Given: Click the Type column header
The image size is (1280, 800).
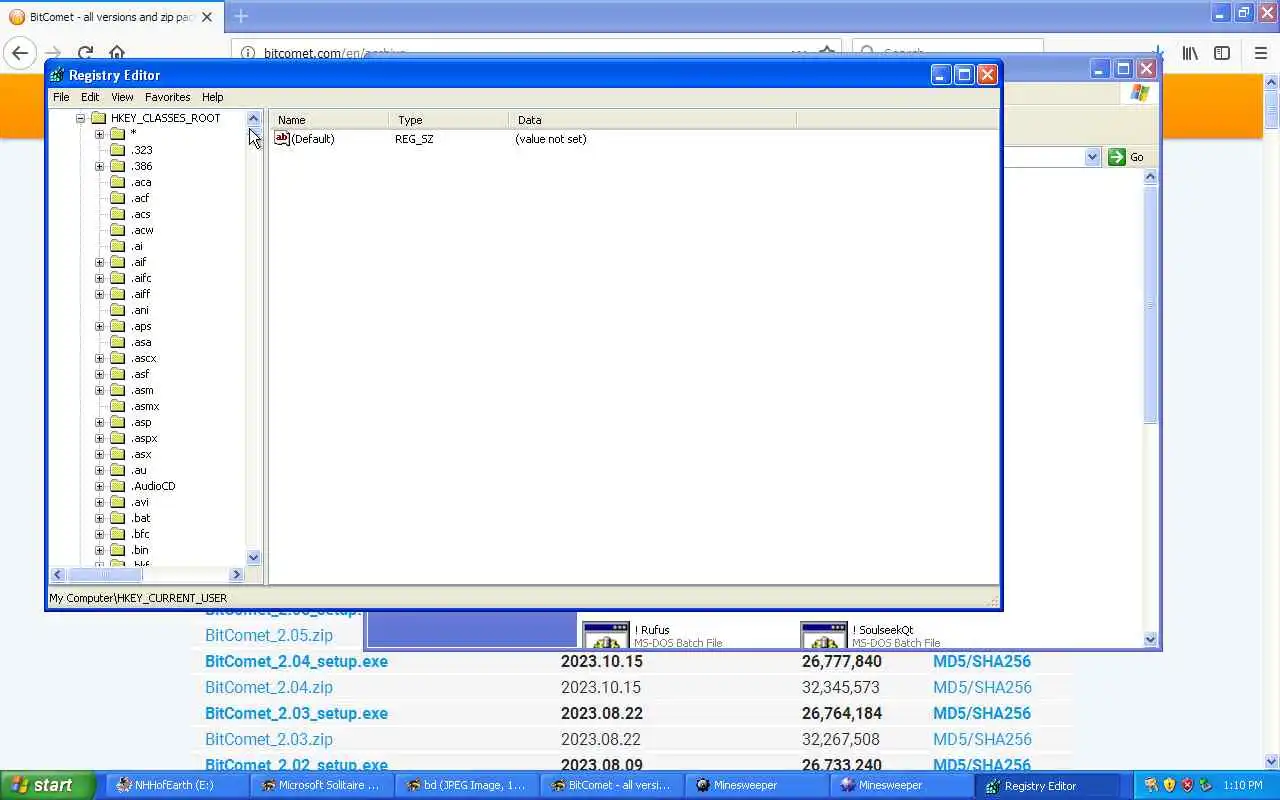Looking at the screenshot, I should [x=448, y=120].
